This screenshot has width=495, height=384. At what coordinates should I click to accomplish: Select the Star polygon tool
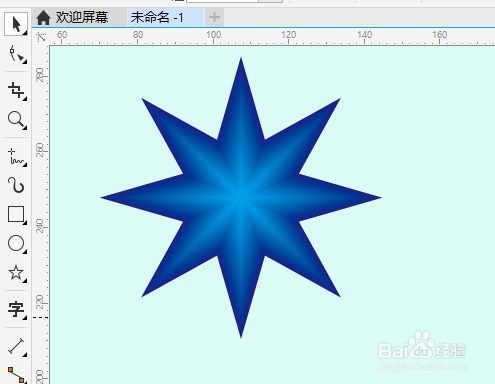[x=16, y=273]
